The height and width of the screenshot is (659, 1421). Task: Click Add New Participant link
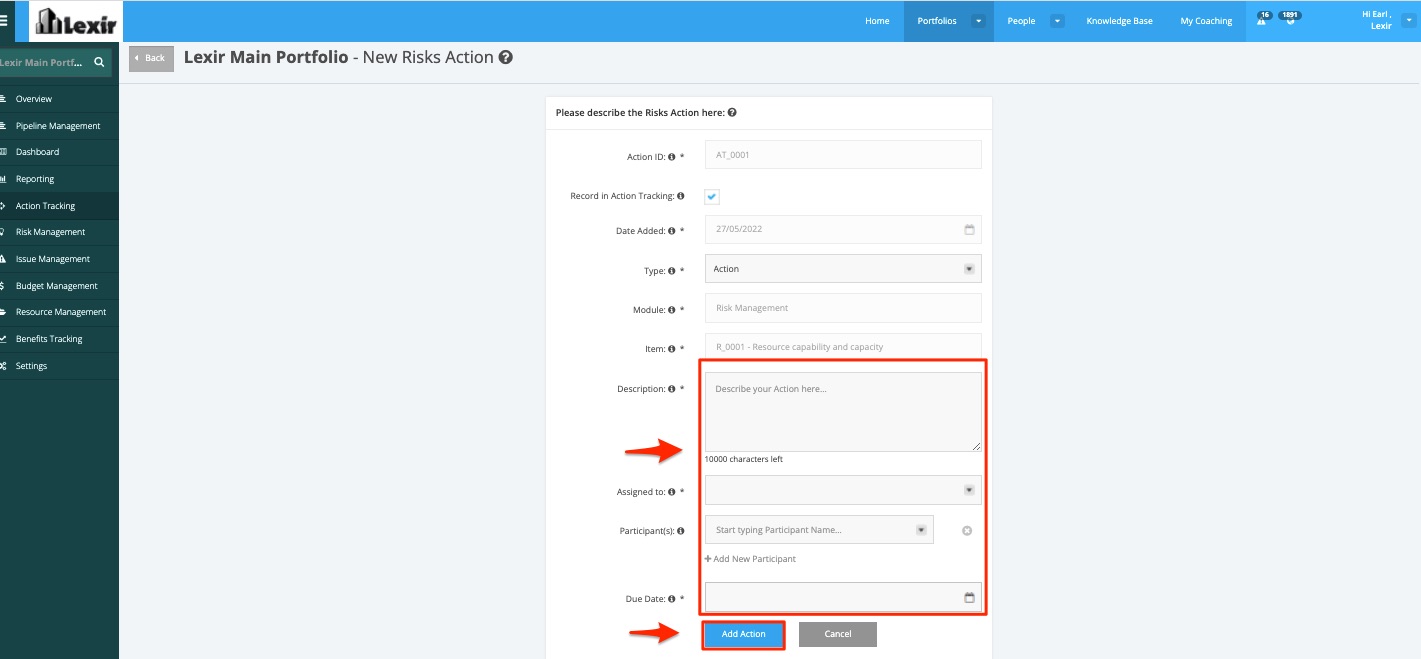click(751, 559)
